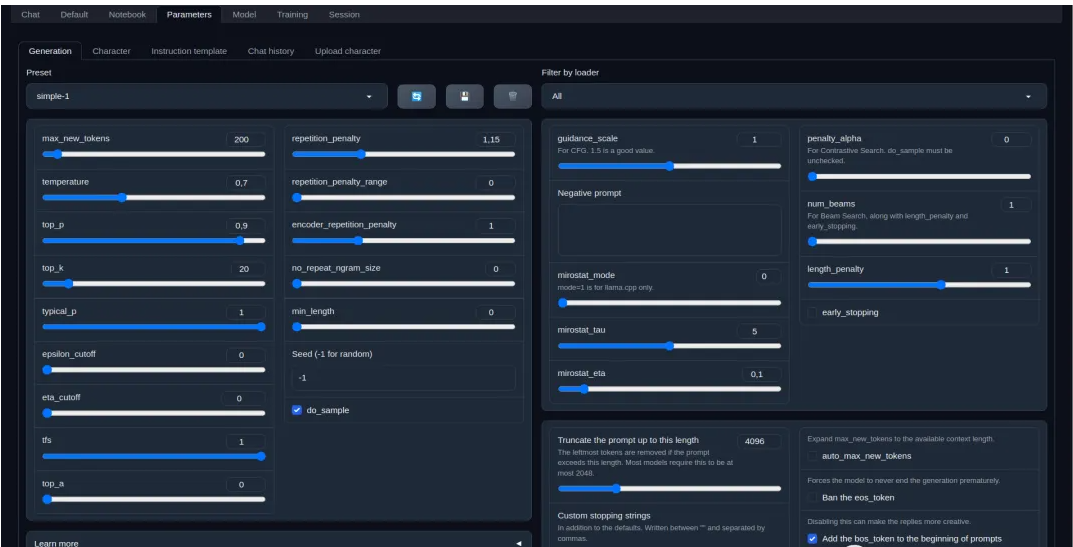The width and height of the screenshot is (1073, 547).
Task: Click the Negative prompt text area
Action: [669, 230]
